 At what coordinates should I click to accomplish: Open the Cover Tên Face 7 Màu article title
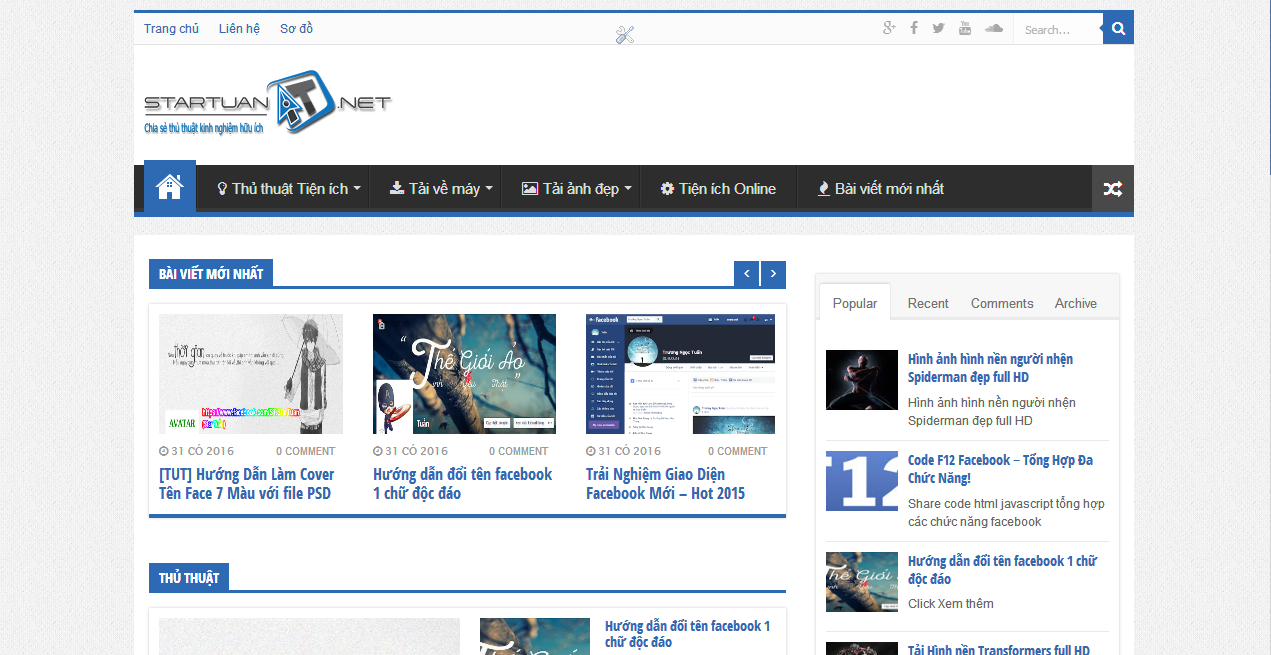click(246, 484)
